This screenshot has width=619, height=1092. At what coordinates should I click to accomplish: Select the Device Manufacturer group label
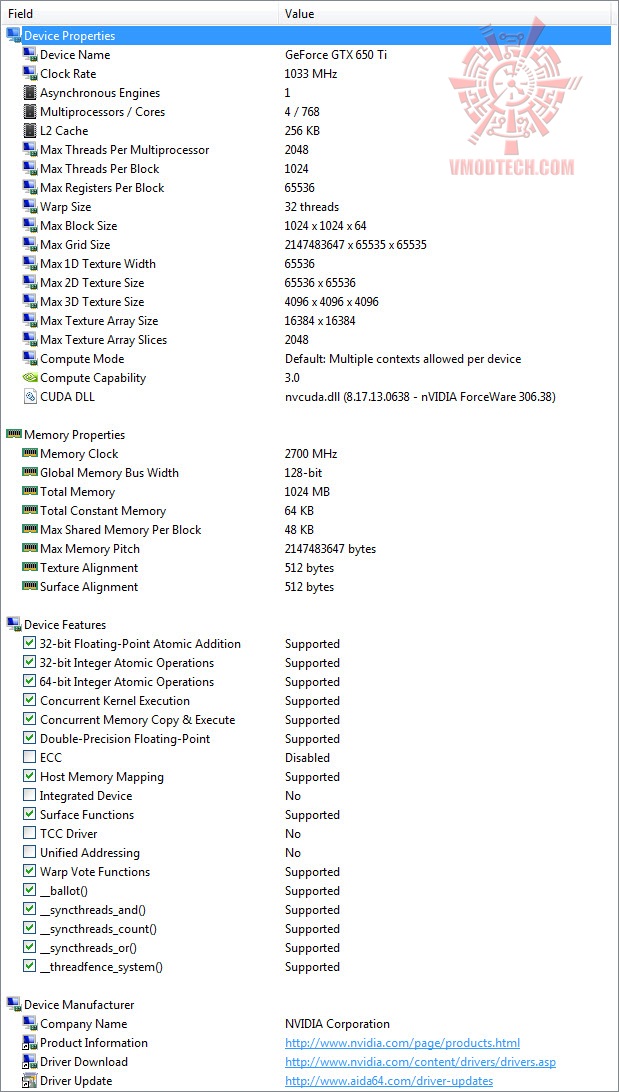tap(79, 1004)
